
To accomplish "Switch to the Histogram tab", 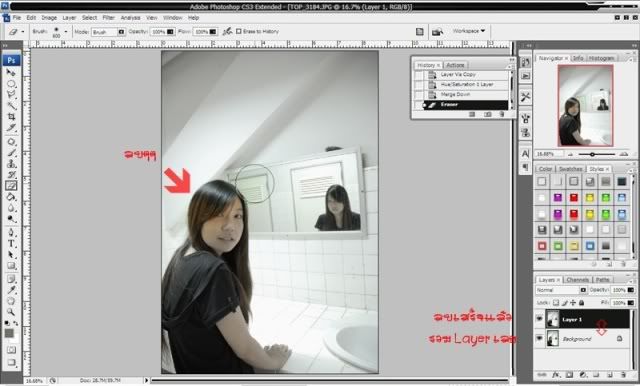I will (601, 58).
